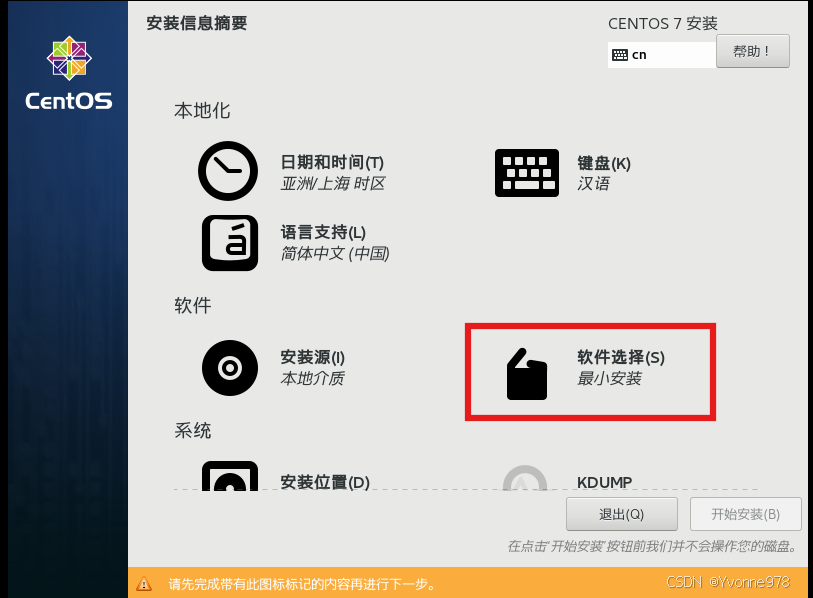This screenshot has width=813, height=598.
Task: Click the 最小安装 status text
Action: coord(609,379)
